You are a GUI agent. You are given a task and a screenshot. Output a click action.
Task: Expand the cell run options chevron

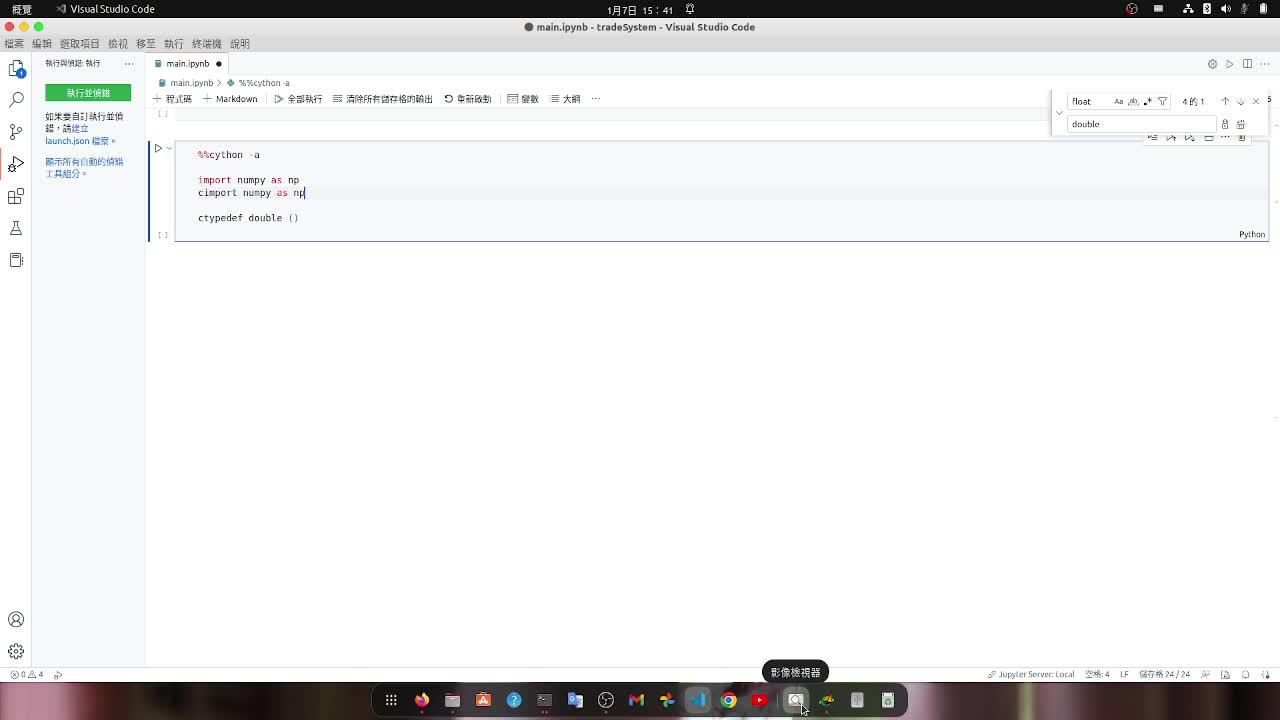169,148
